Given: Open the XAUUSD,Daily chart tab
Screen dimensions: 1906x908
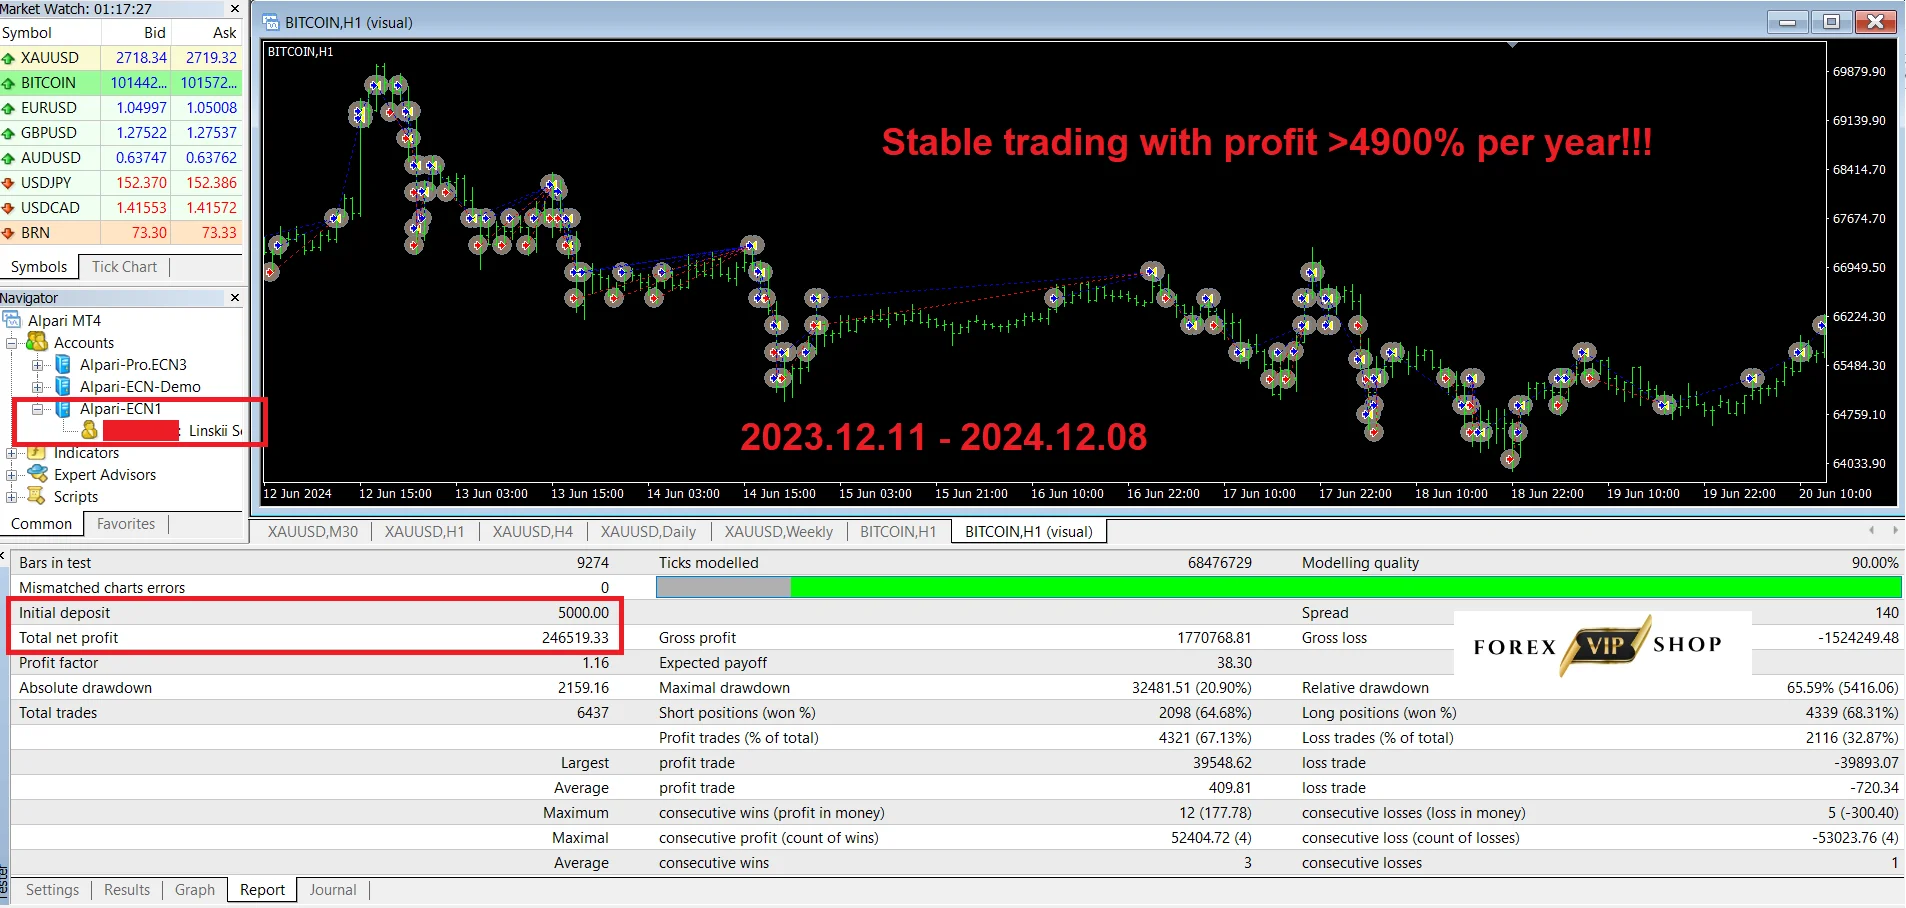Looking at the screenshot, I should 648,532.
